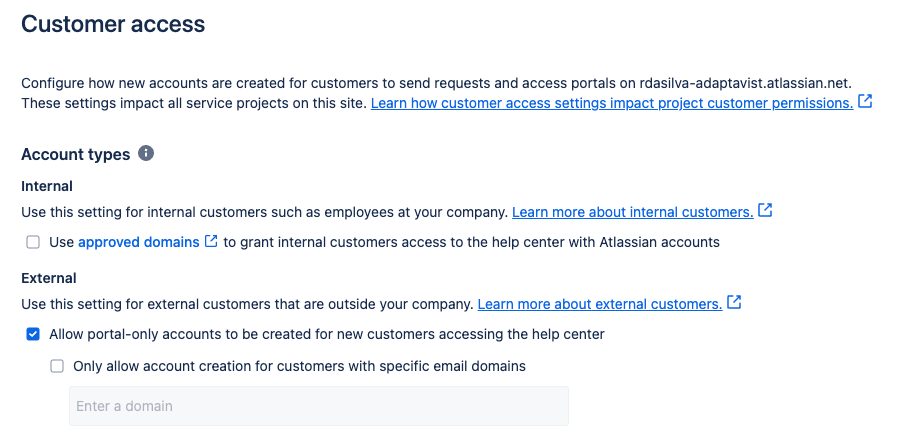Follow the 'approved domains' hyperlink
Viewport: 900px width, 444px height.
(x=139, y=242)
